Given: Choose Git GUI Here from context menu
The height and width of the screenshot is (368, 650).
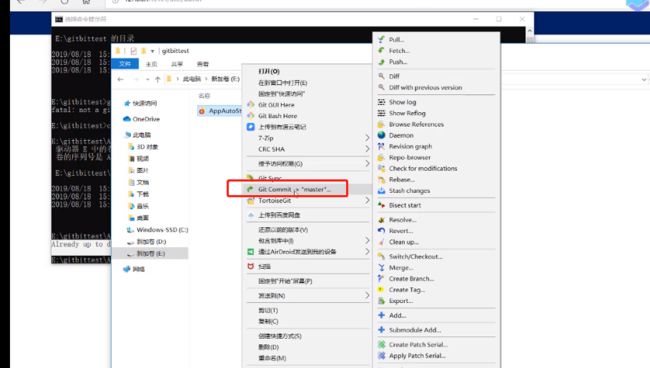Looking at the screenshot, I should click(307, 105).
